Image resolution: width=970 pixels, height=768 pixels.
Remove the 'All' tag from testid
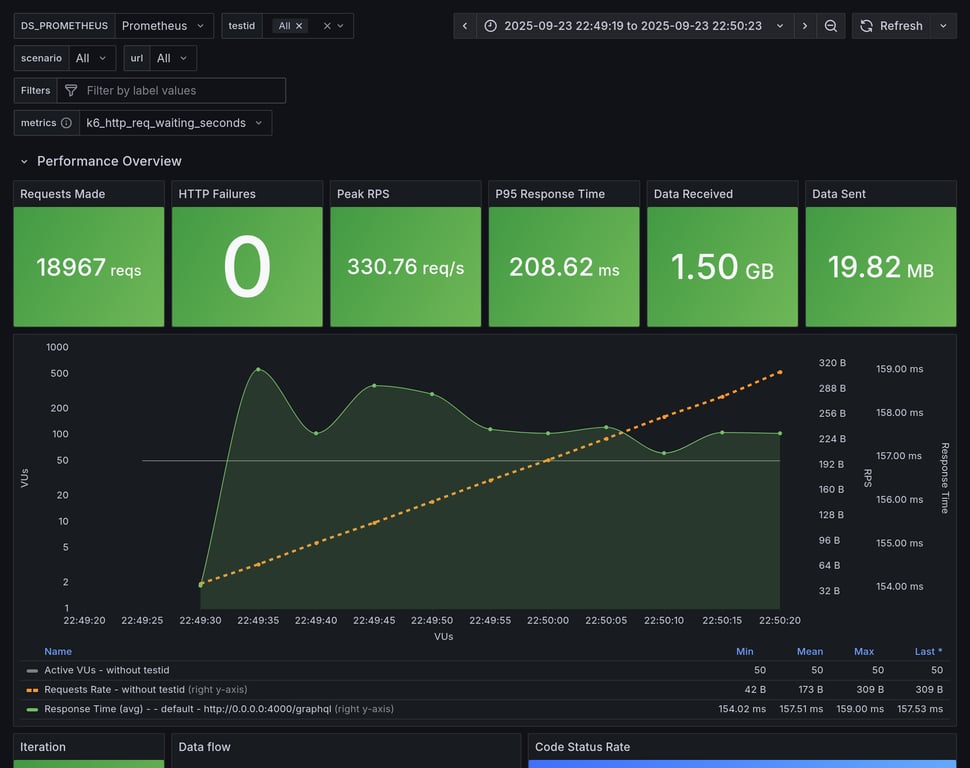pos(299,26)
